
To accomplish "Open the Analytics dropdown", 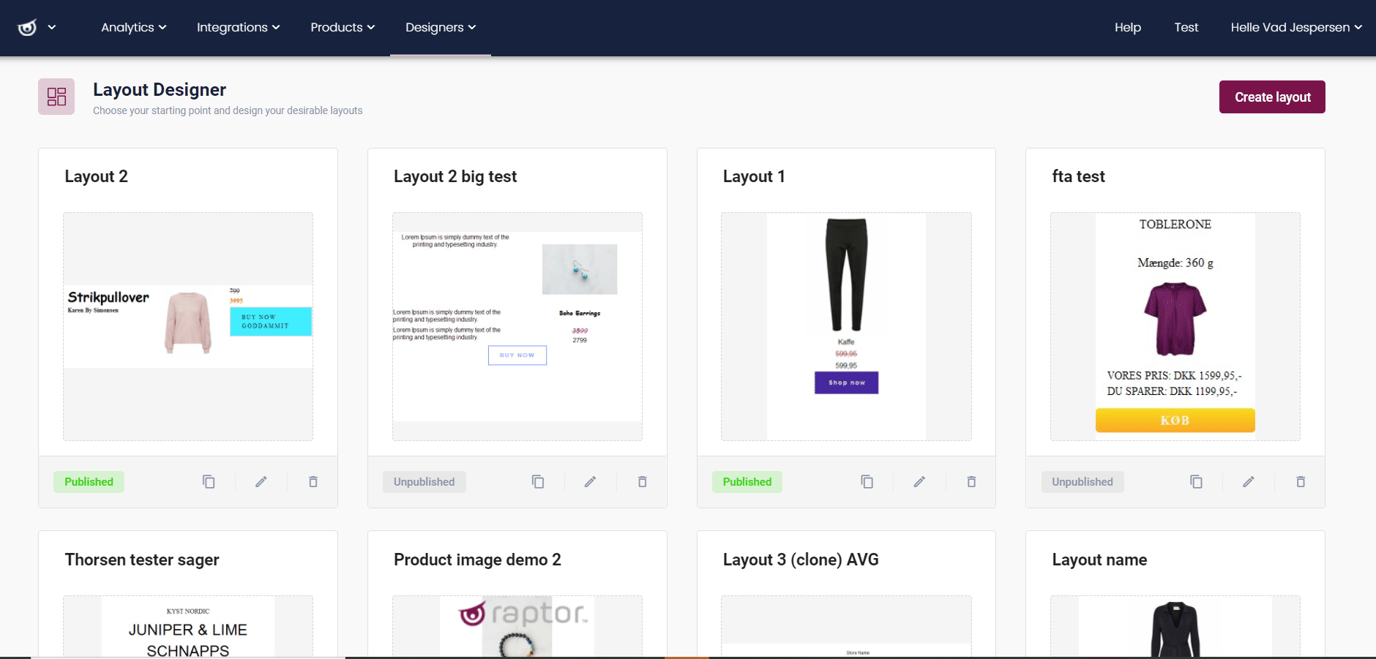I will [x=133, y=27].
